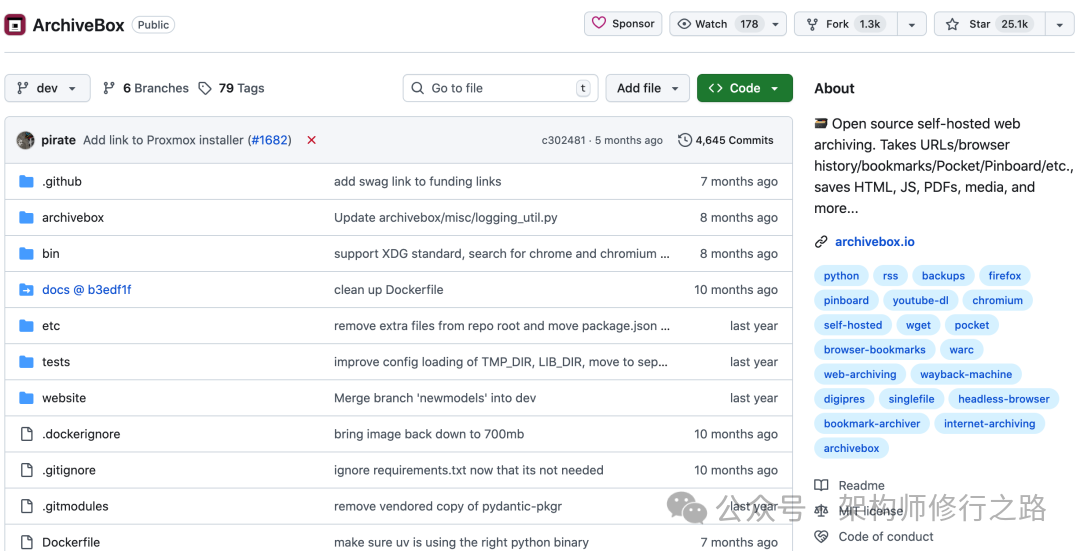
Task: Open the archivebox folder
Action: point(73,218)
